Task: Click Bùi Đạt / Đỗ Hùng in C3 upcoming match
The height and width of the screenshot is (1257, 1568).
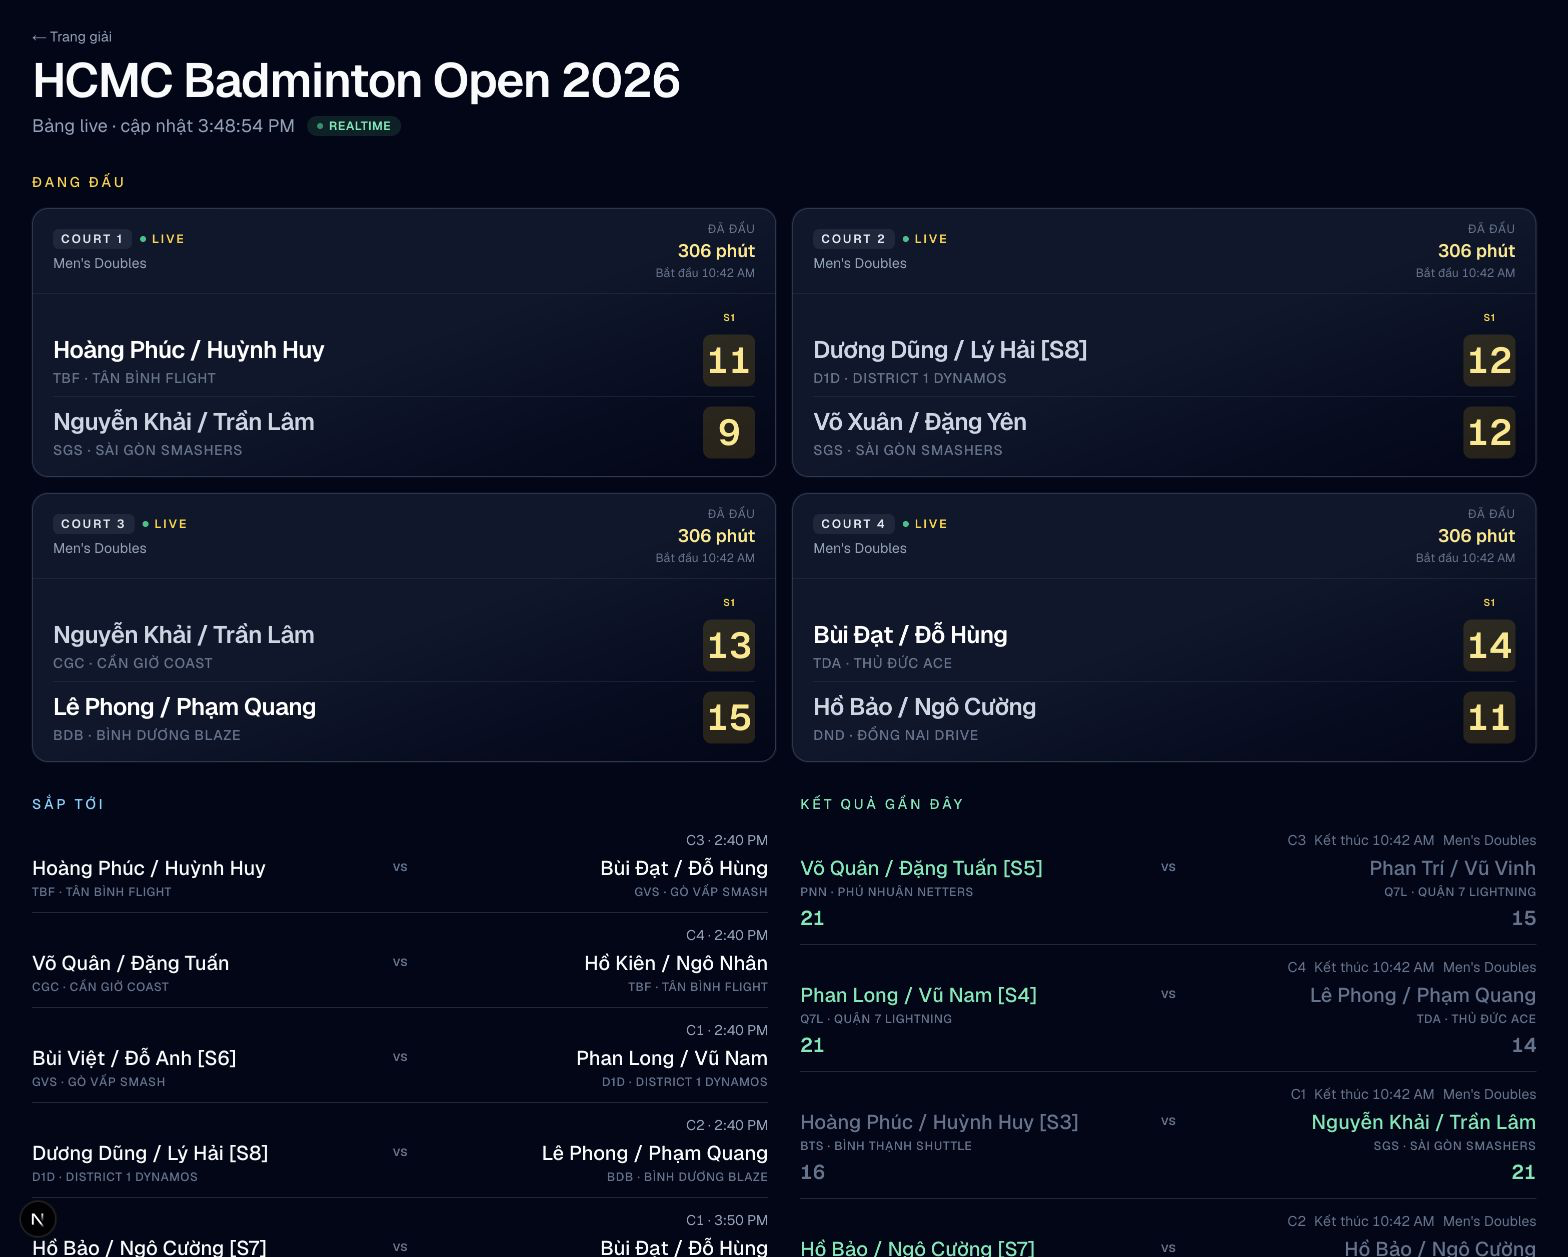Action: [684, 868]
